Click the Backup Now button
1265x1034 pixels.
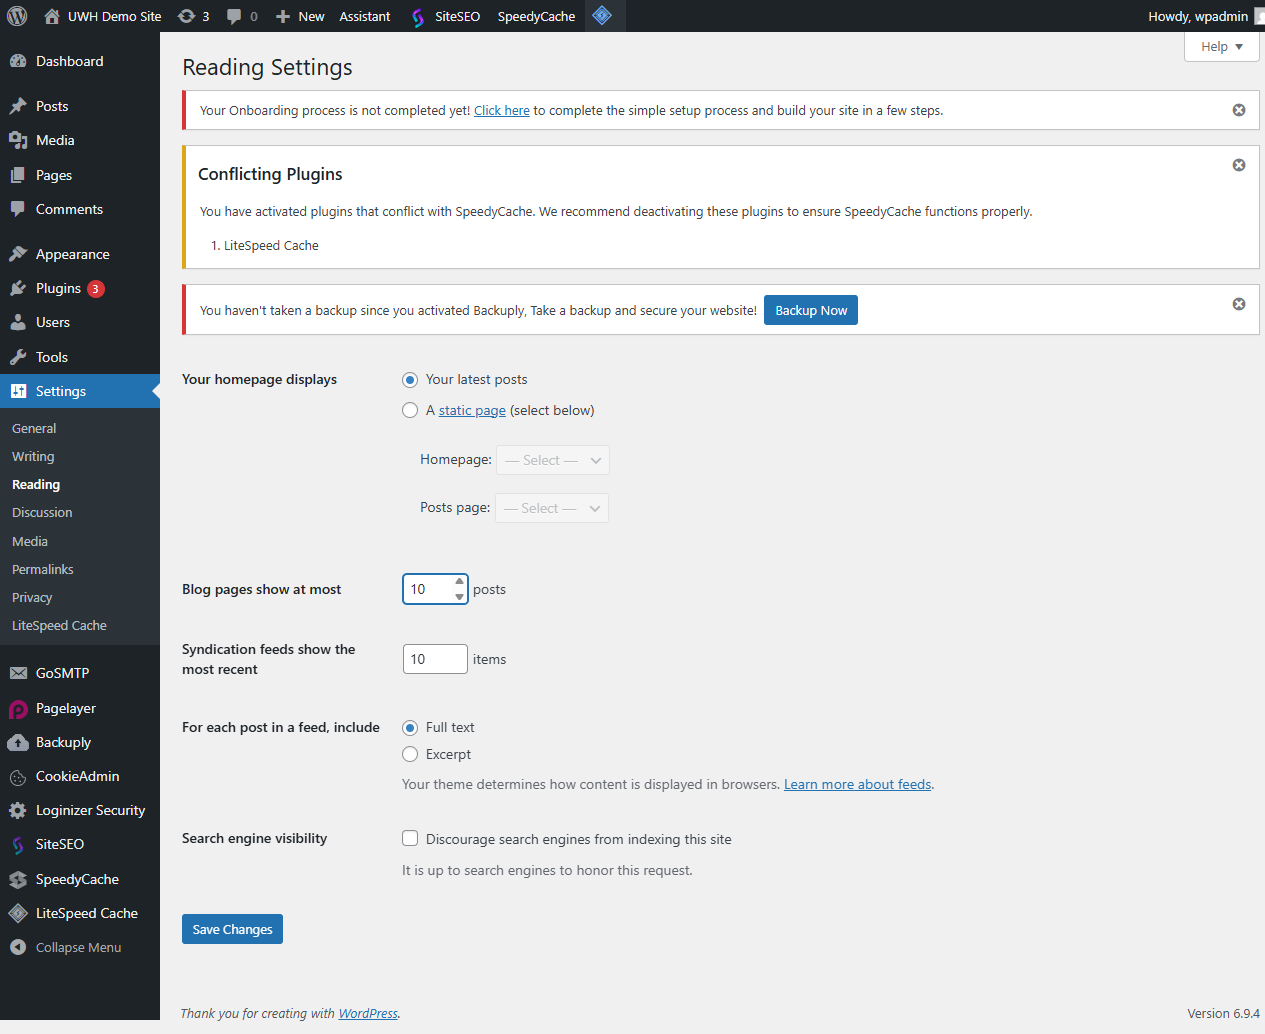(x=811, y=310)
